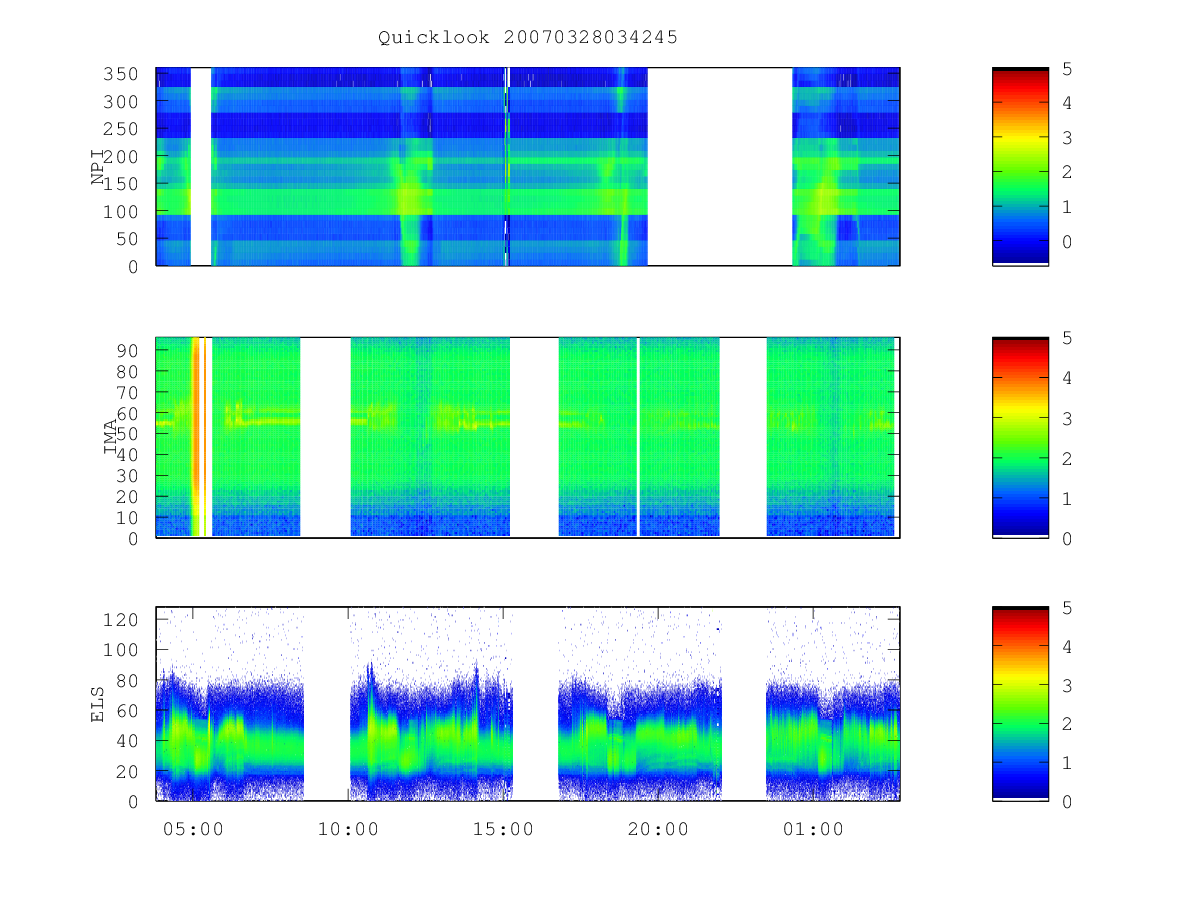Click the 05:00 time axis label
Viewport: 1200px width, 900px height.
tap(193, 829)
